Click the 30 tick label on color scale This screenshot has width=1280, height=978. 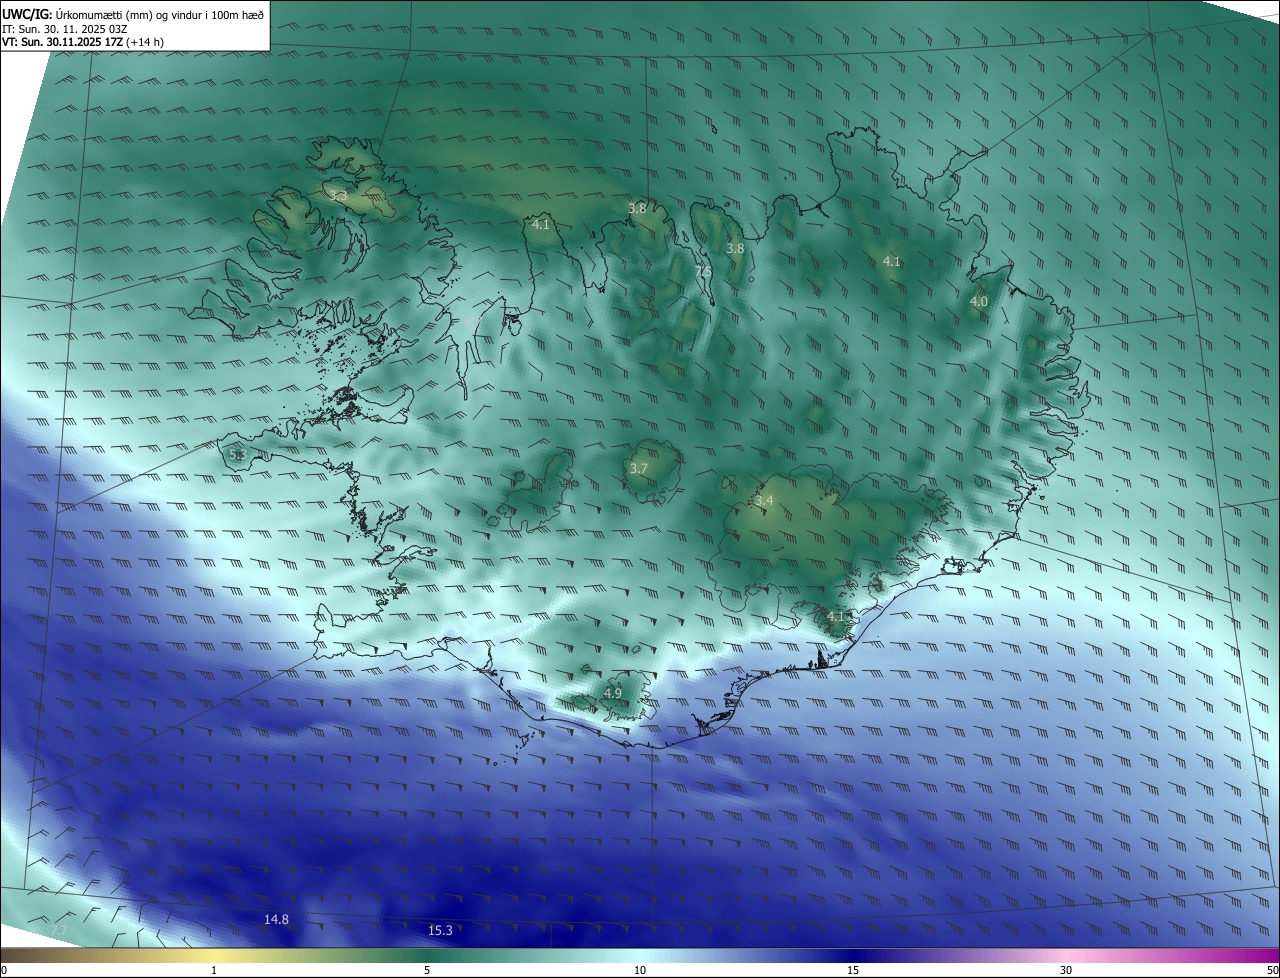click(x=1066, y=970)
